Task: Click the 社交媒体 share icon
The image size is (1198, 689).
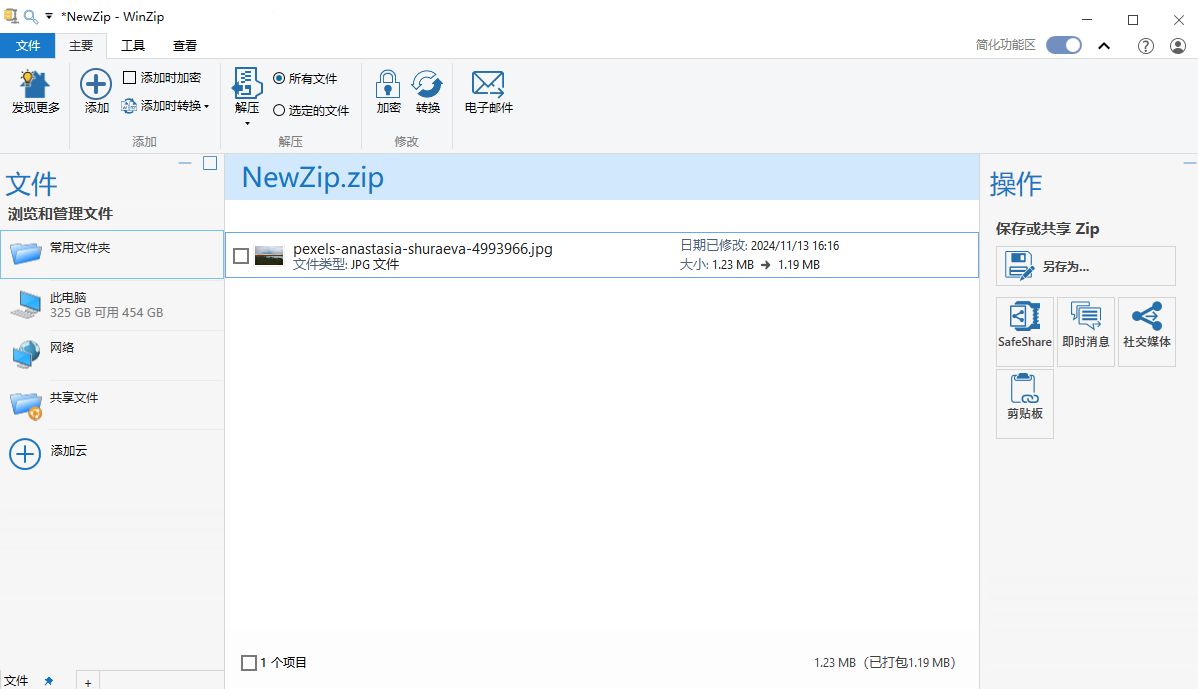Action: (x=1147, y=315)
